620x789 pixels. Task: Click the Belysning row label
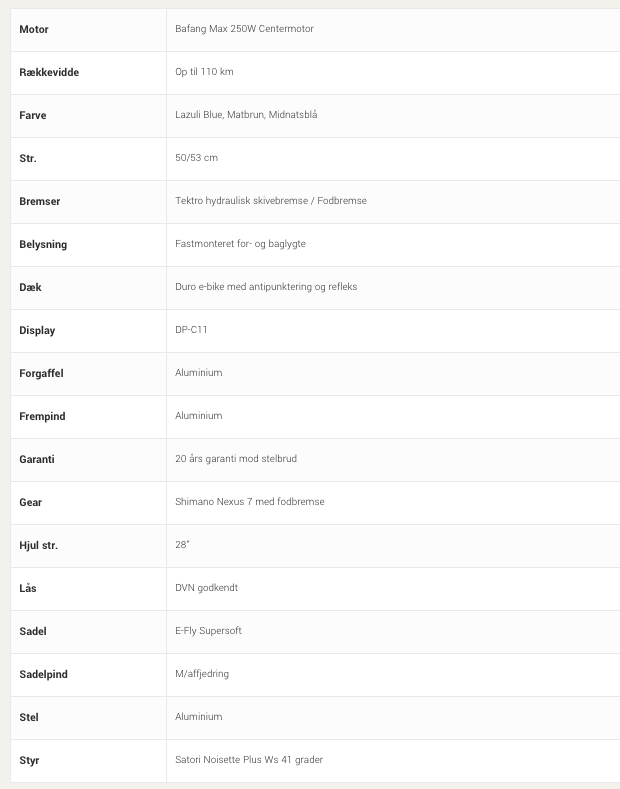click(43, 244)
